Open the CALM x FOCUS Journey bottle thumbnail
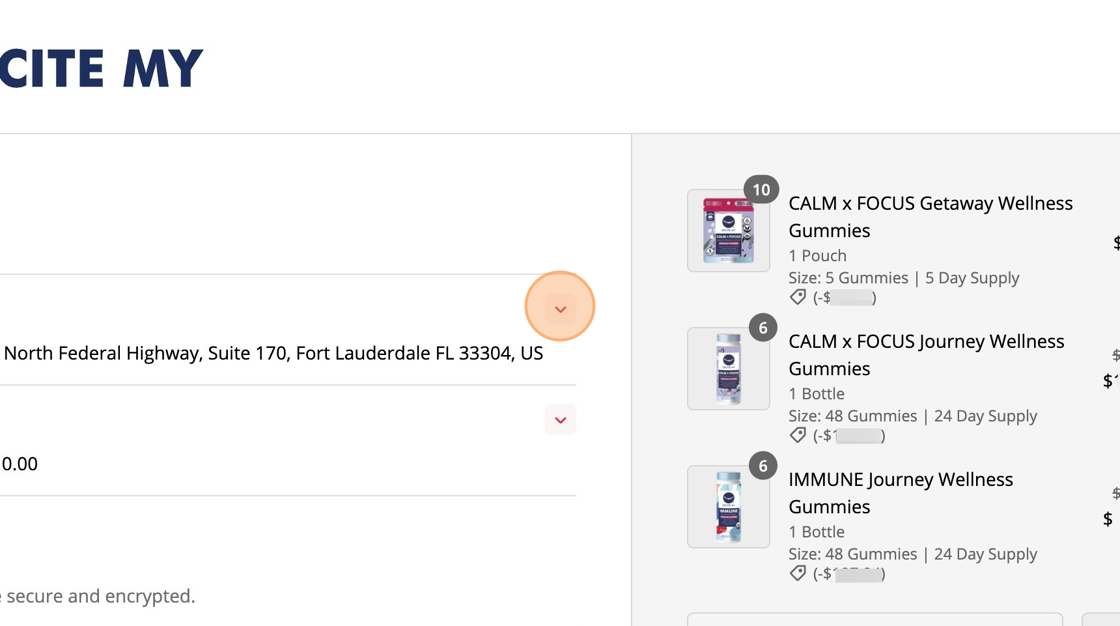The image size is (1120, 626). pyautogui.click(x=729, y=369)
